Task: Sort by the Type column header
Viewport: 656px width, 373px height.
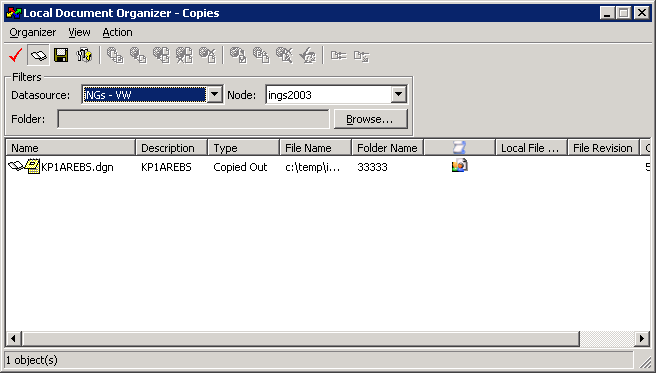Action: [x=243, y=148]
